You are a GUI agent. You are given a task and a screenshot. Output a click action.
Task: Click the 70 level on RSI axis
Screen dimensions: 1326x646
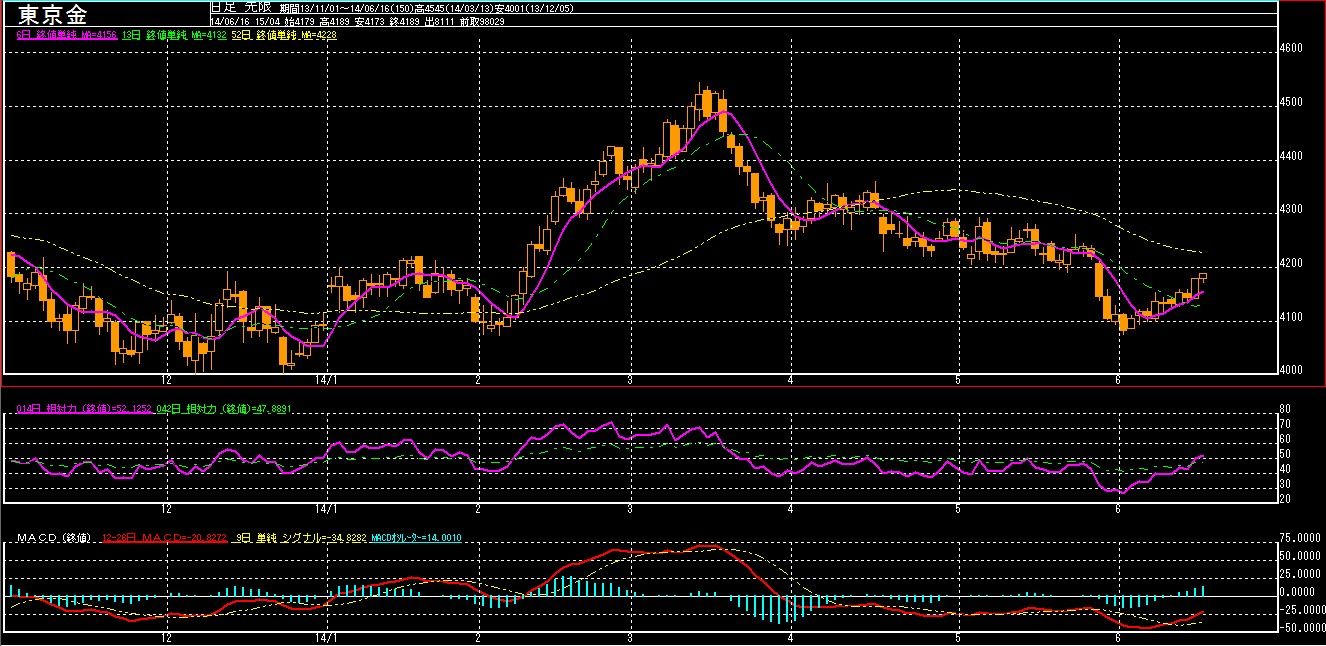pos(1287,424)
